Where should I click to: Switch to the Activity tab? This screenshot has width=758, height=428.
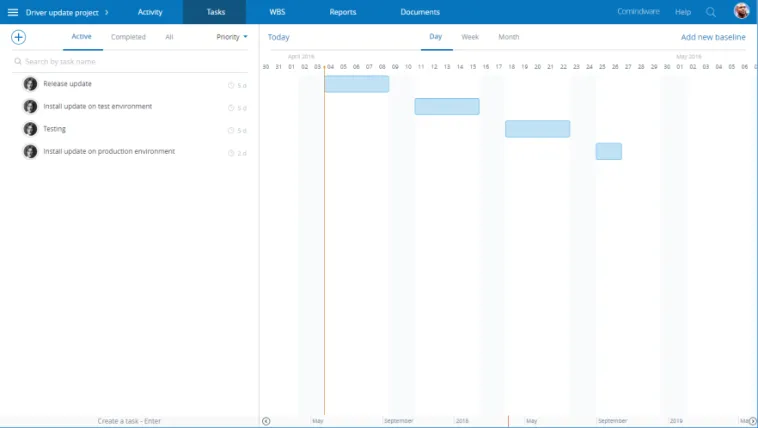[x=150, y=12]
